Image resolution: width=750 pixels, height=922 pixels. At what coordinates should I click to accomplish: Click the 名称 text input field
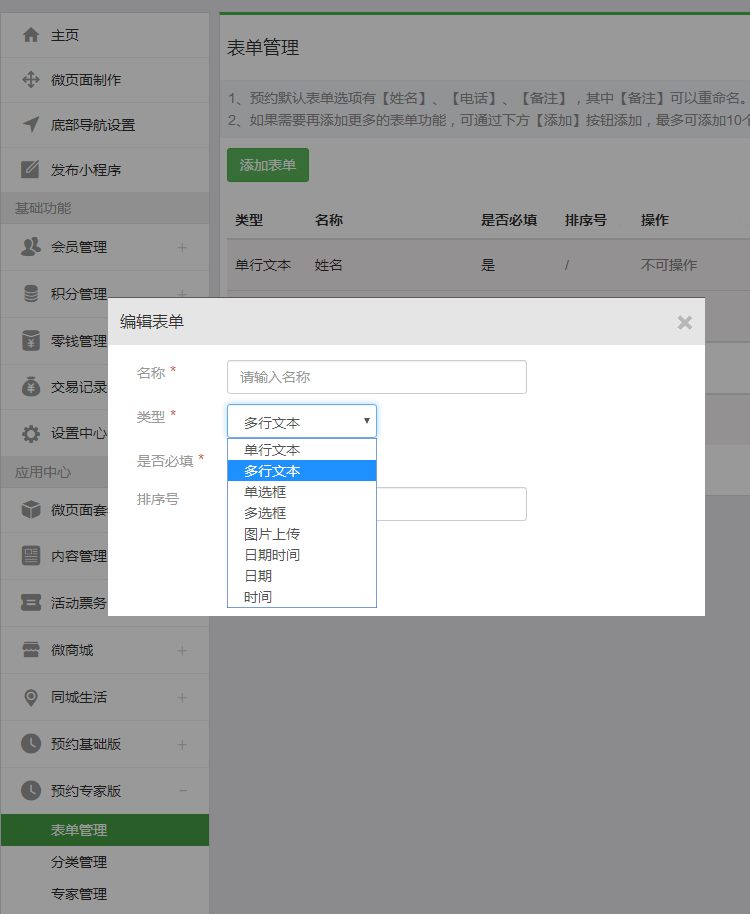(376, 377)
